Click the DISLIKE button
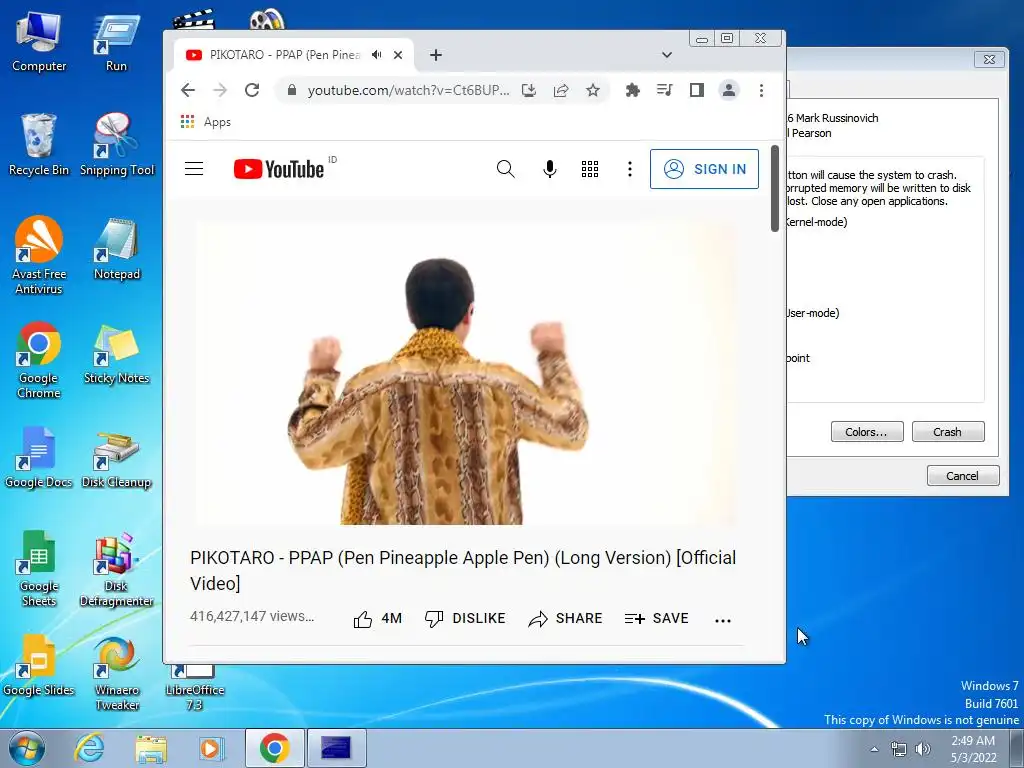Image resolution: width=1024 pixels, height=768 pixels. 465,618
